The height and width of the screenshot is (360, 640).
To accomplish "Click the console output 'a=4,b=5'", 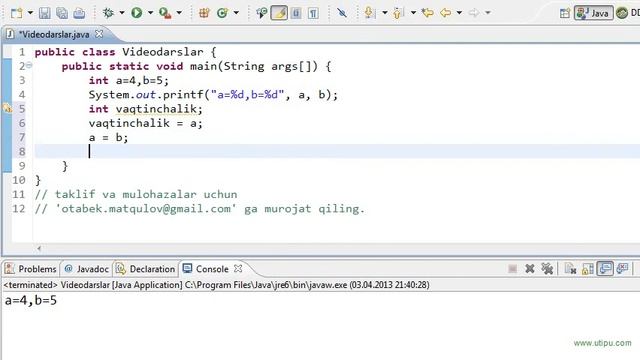I will pyautogui.click(x=31, y=301).
